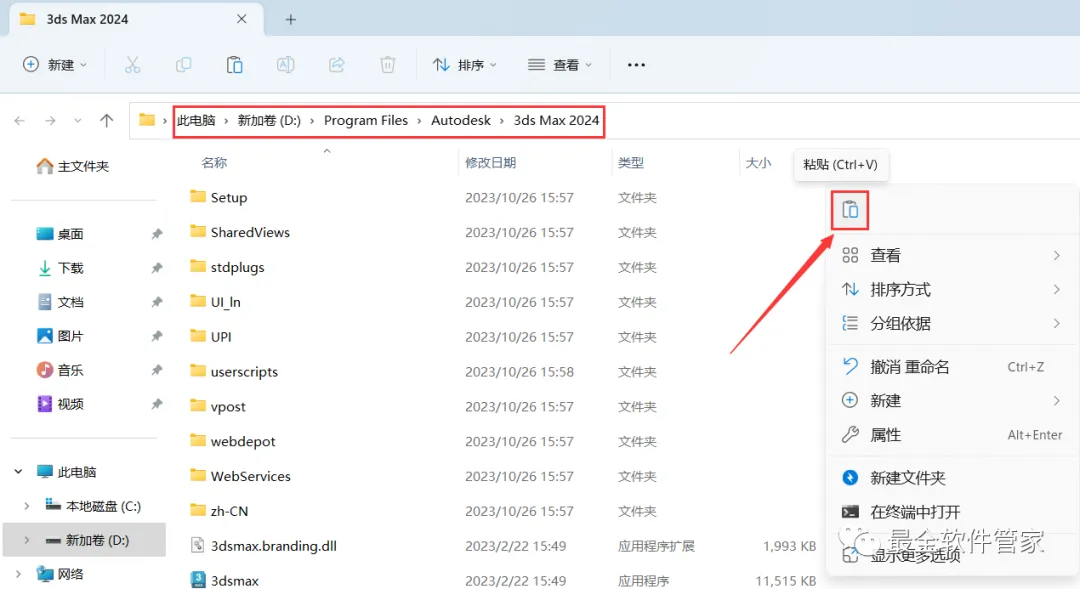
Task: Click 此电脑 in the address bar
Action: point(196,121)
